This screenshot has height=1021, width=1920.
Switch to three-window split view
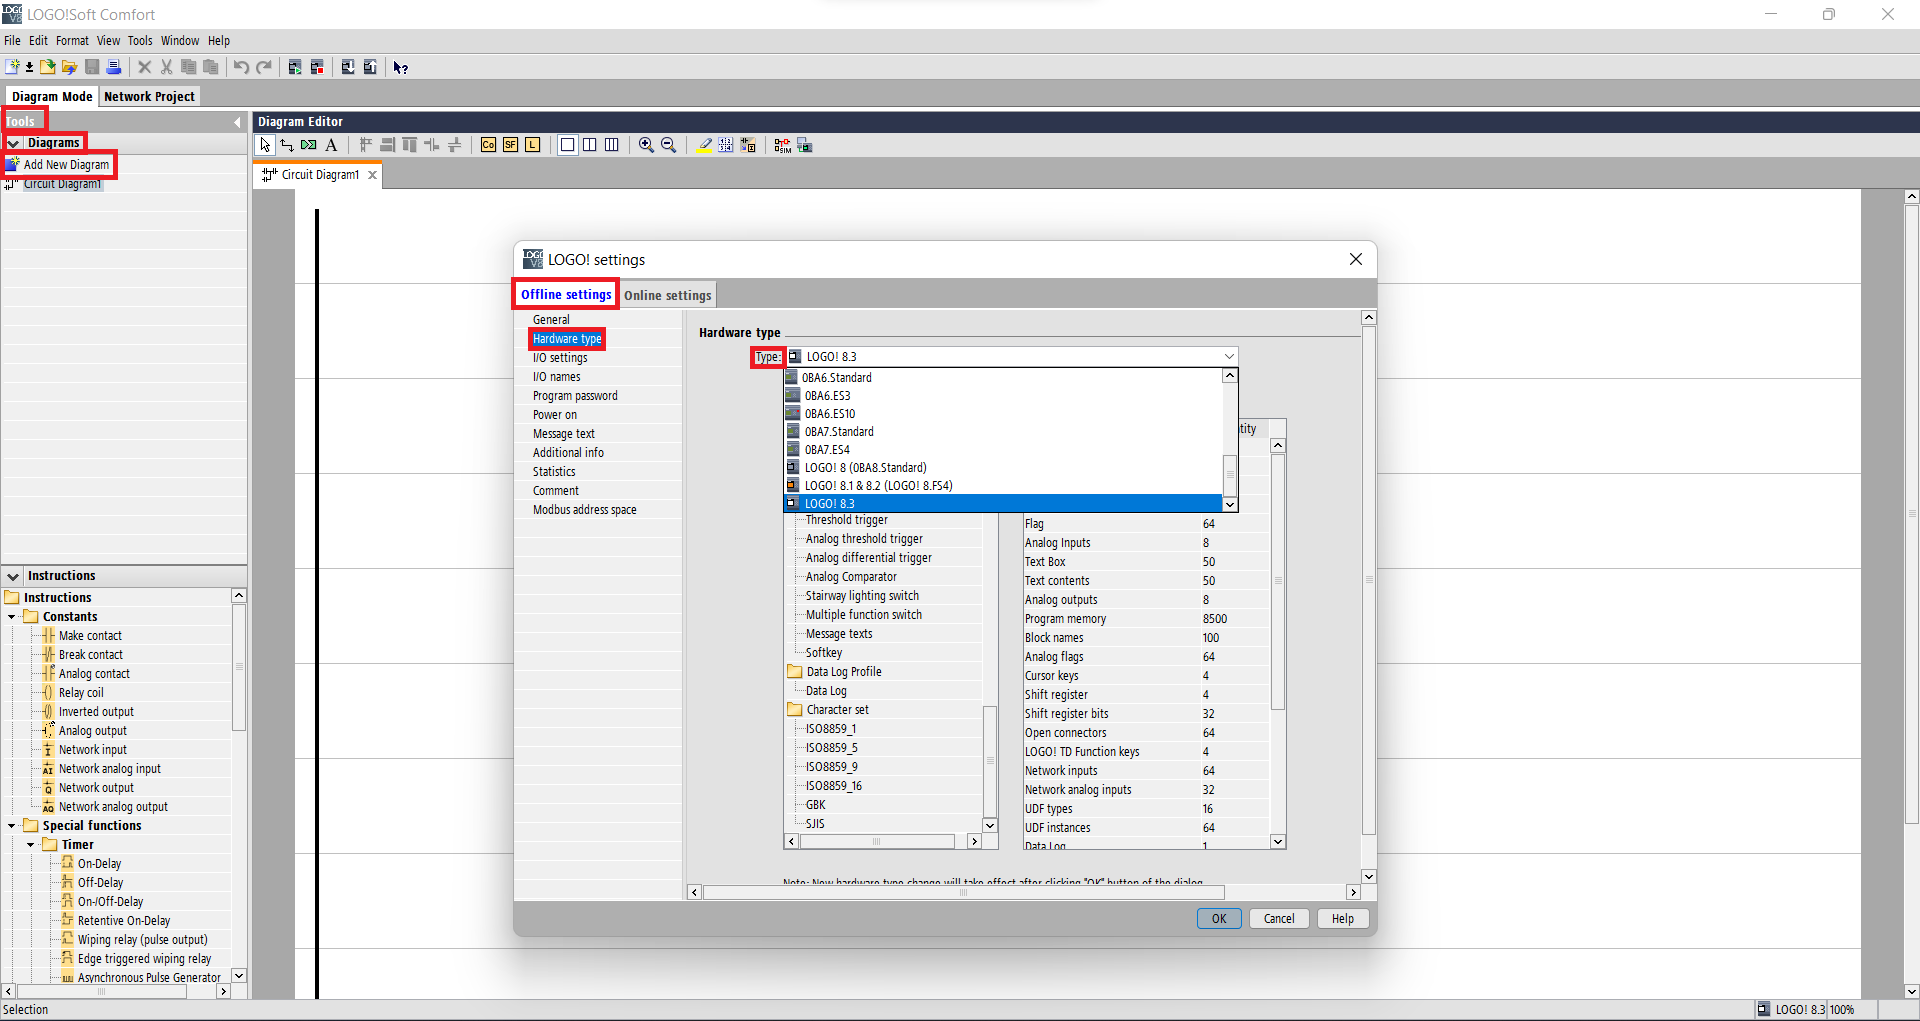611,145
